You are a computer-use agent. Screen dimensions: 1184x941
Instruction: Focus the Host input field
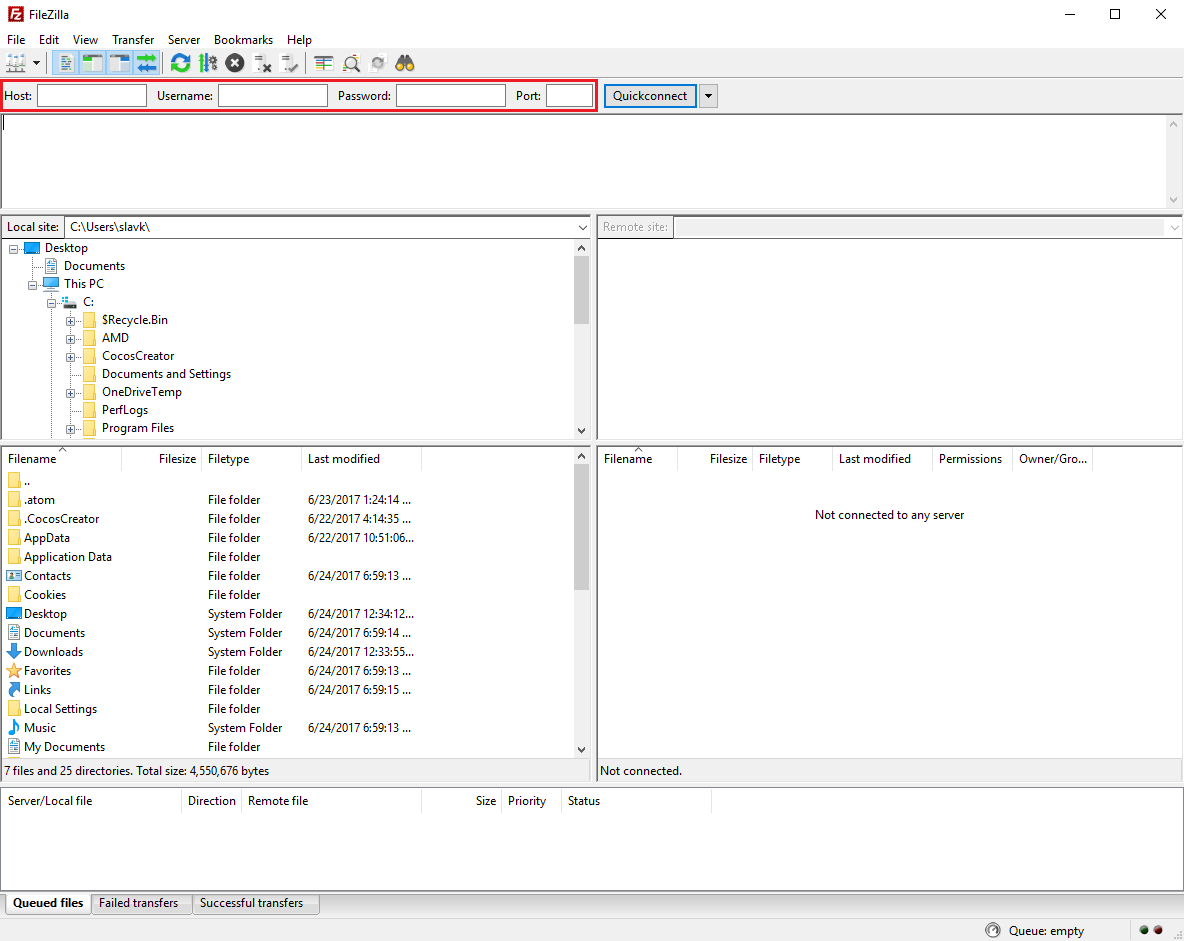(92, 96)
